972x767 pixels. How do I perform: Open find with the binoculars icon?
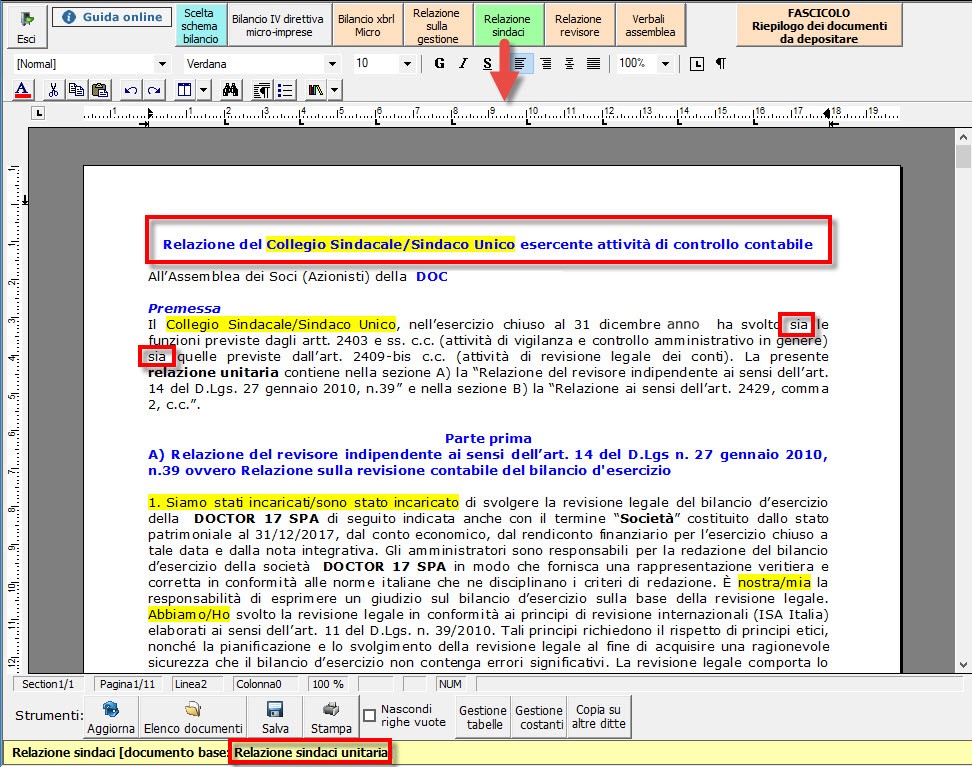click(x=231, y=91)
